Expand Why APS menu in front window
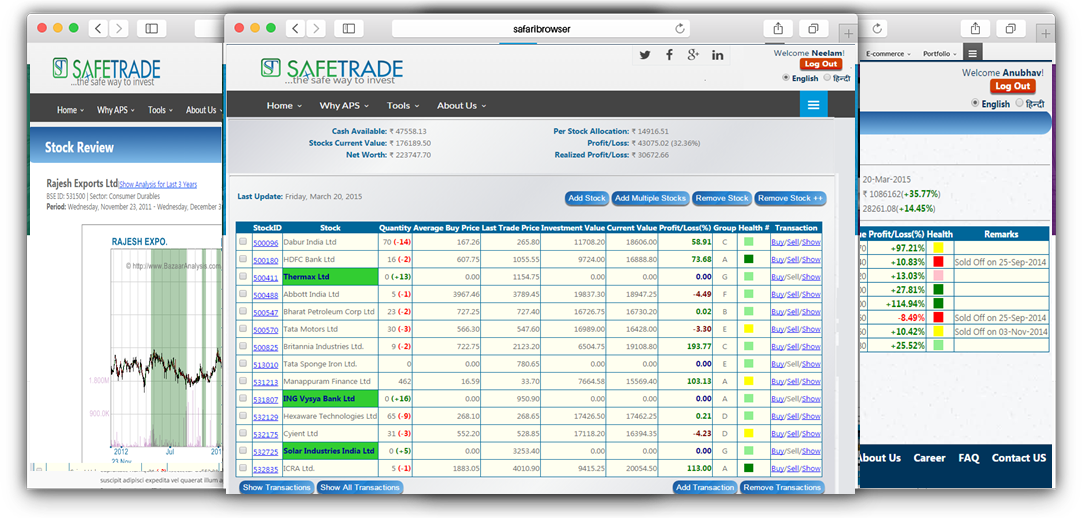This screenshot has width=1082, height=518. click(x=344, y=106)
